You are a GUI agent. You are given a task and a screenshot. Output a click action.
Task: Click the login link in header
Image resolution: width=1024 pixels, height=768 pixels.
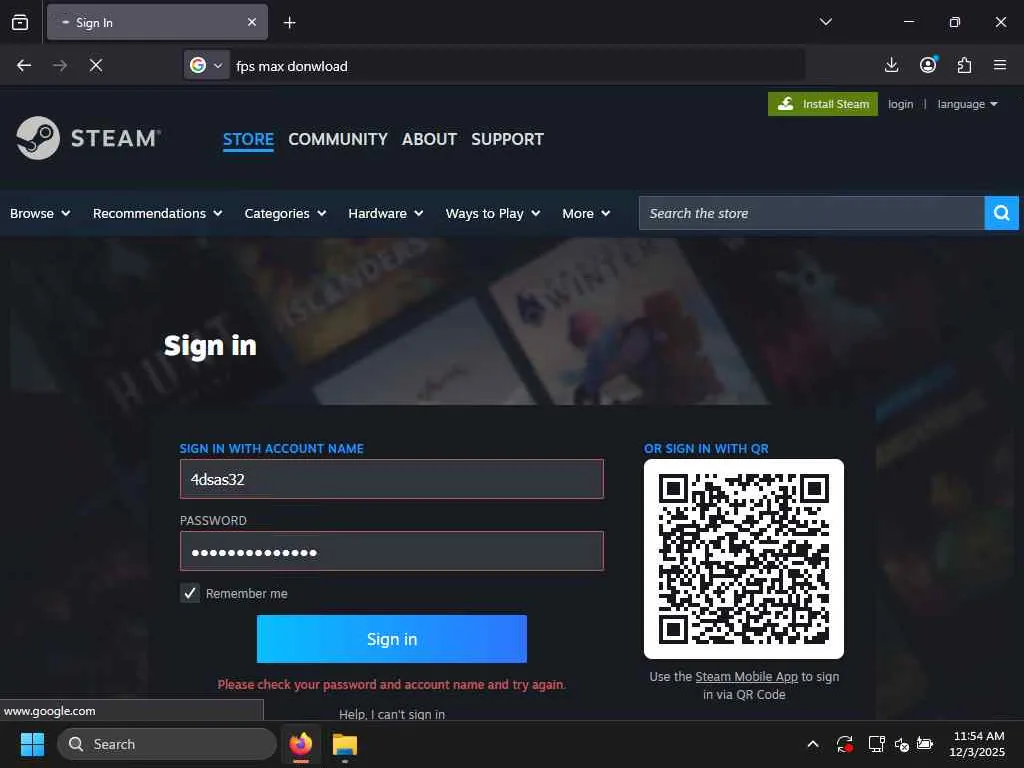coord(901,104)
